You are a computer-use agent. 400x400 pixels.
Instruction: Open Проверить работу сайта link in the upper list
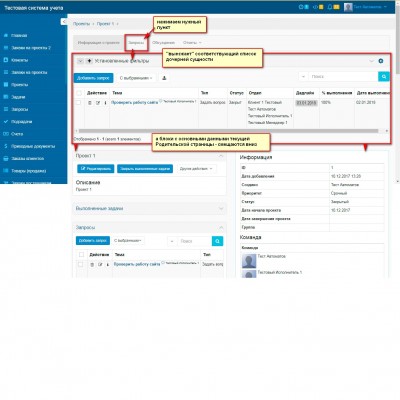[x=134, y=103]
